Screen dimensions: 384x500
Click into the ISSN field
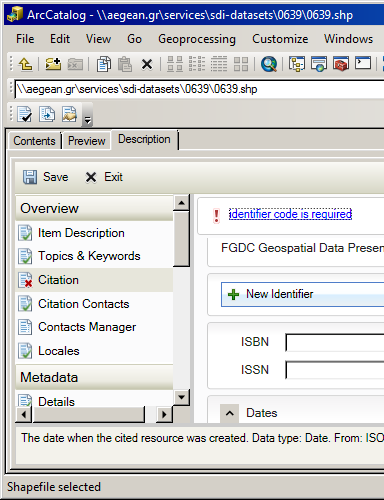coord(335,370)
